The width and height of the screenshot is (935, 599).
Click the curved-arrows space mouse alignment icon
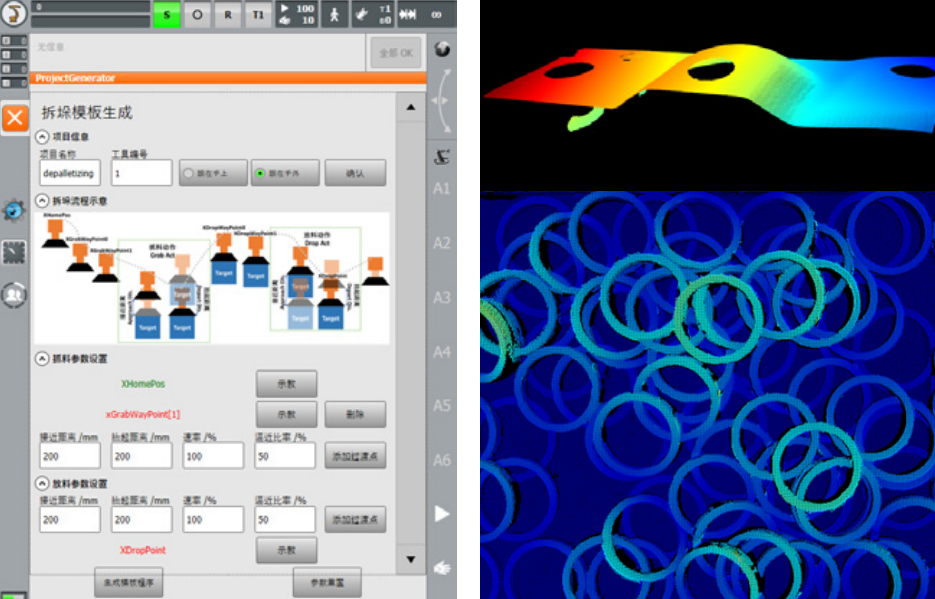(x=442, y=100)
